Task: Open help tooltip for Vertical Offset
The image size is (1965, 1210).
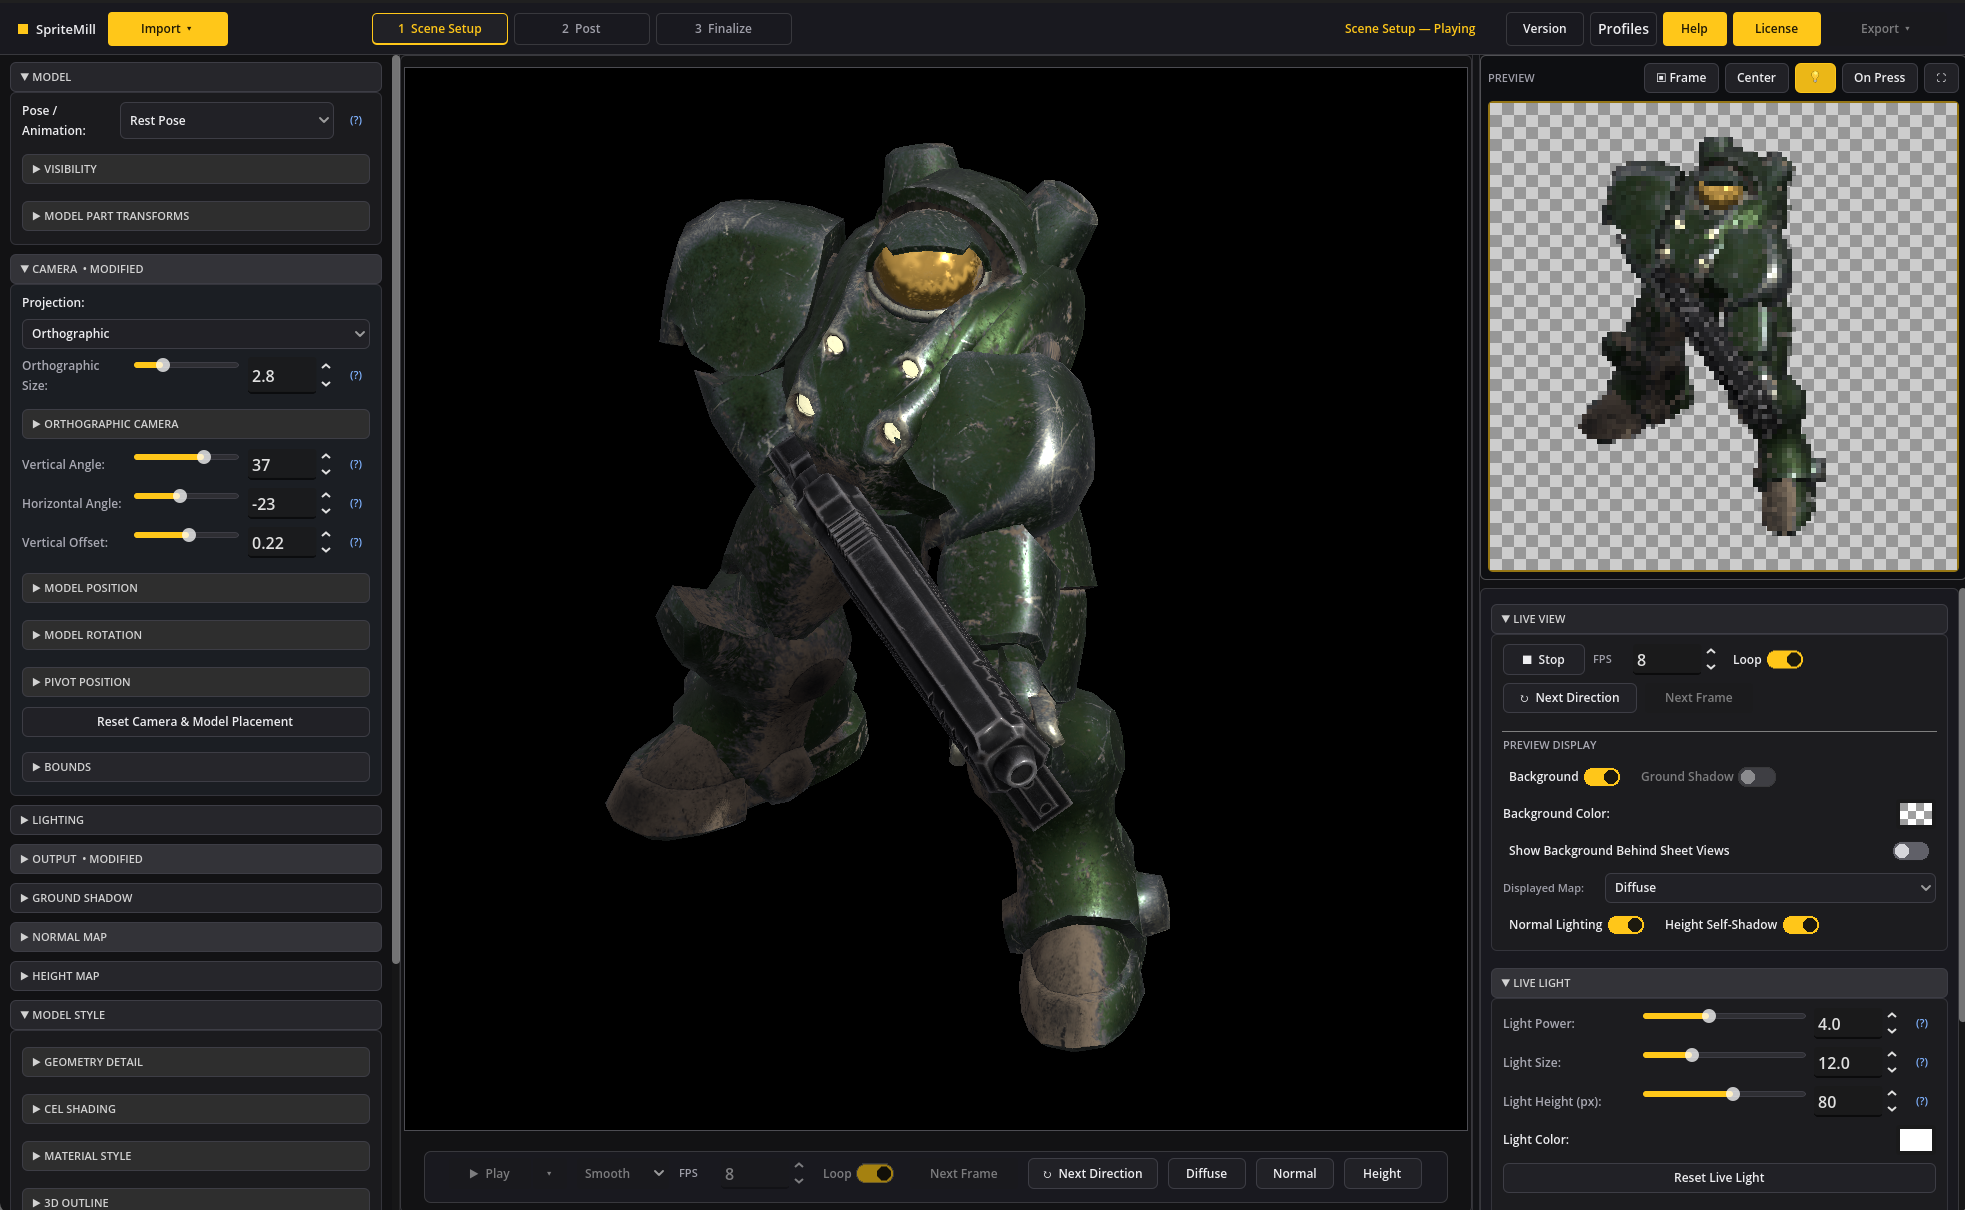Action: [x=356, y=543]
